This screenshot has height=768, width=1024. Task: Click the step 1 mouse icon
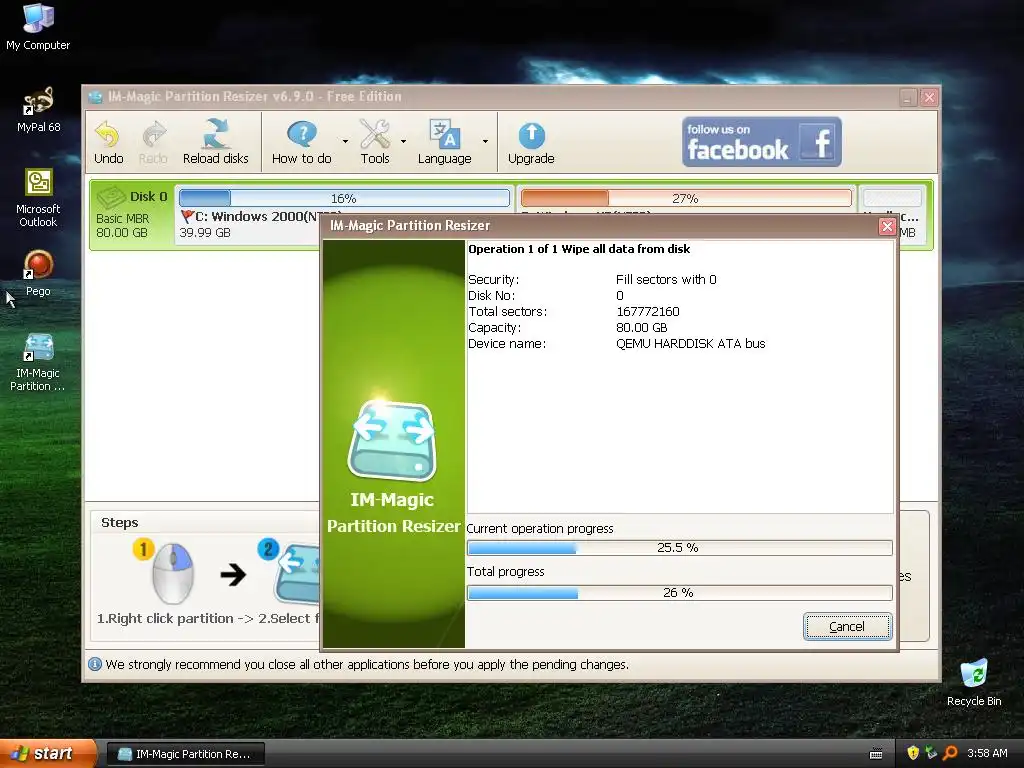pos(172,573)
